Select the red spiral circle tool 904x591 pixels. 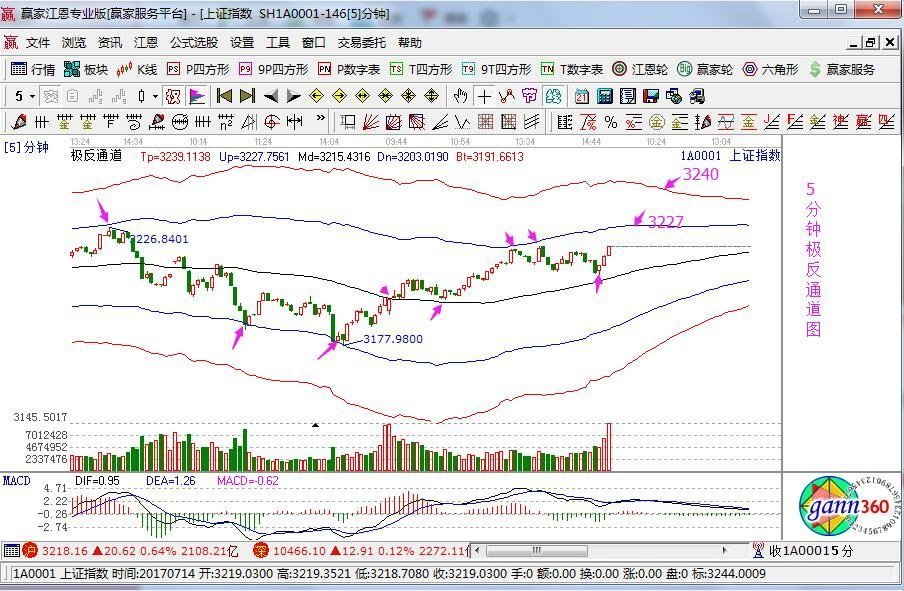(x=272, y=122)
